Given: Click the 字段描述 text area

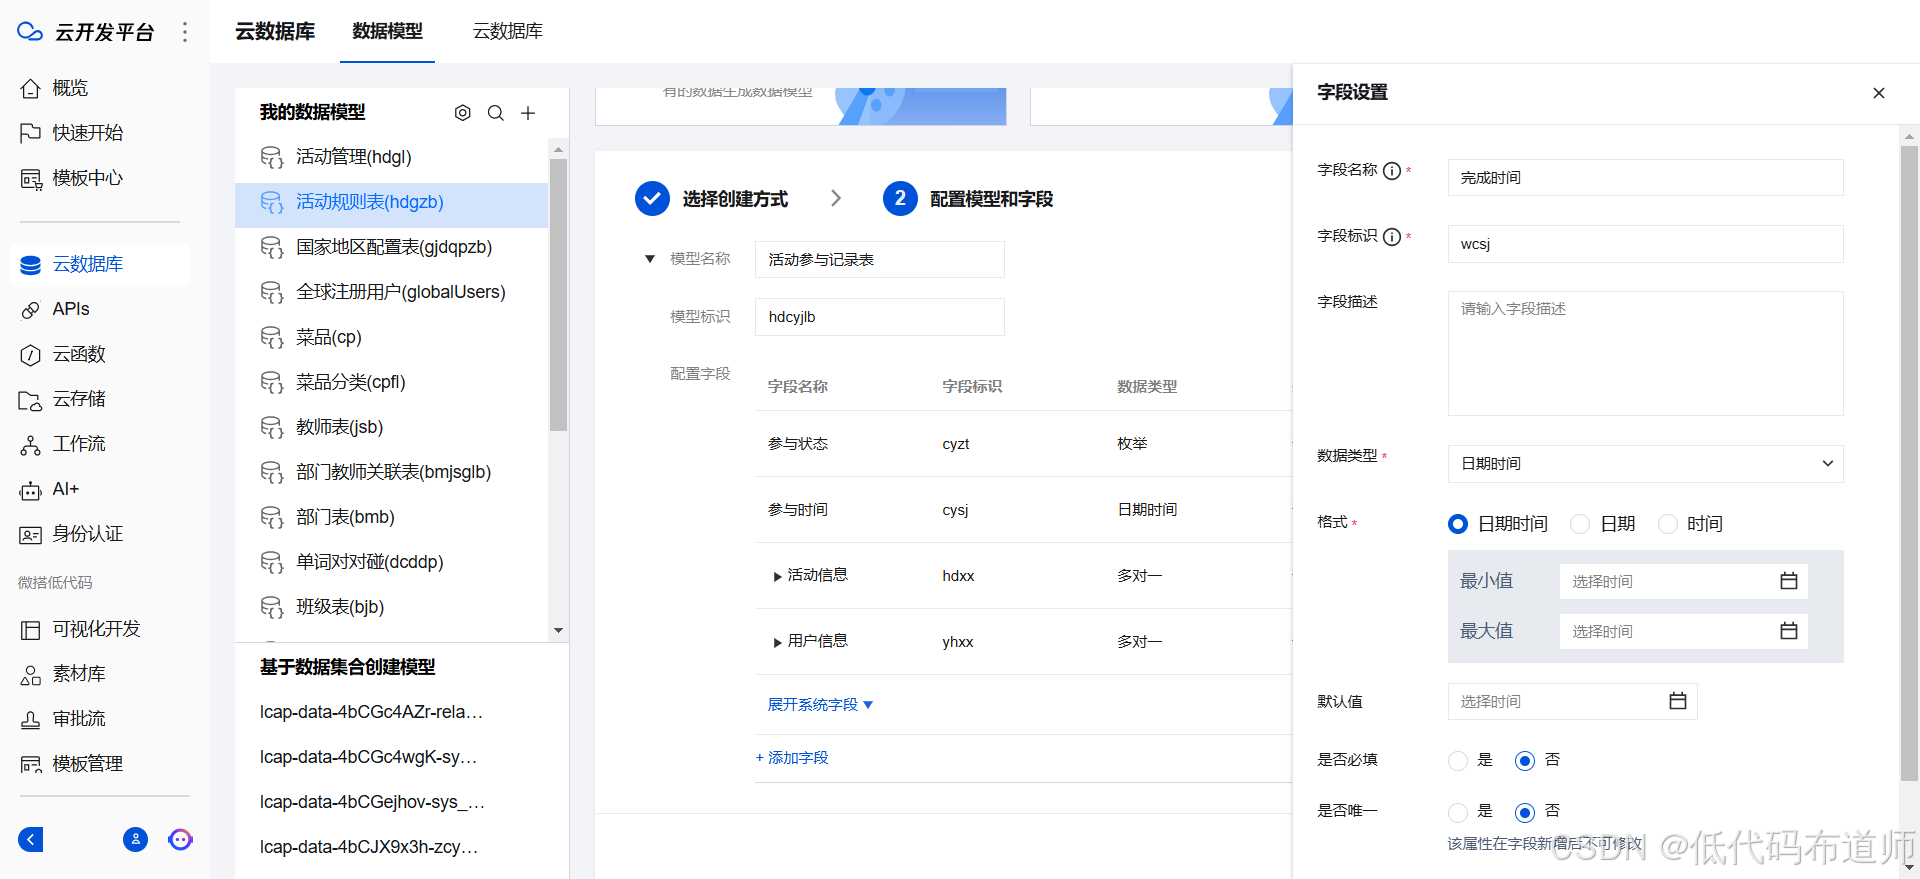Looking at the screenshot, I should tap(1645, 353).
